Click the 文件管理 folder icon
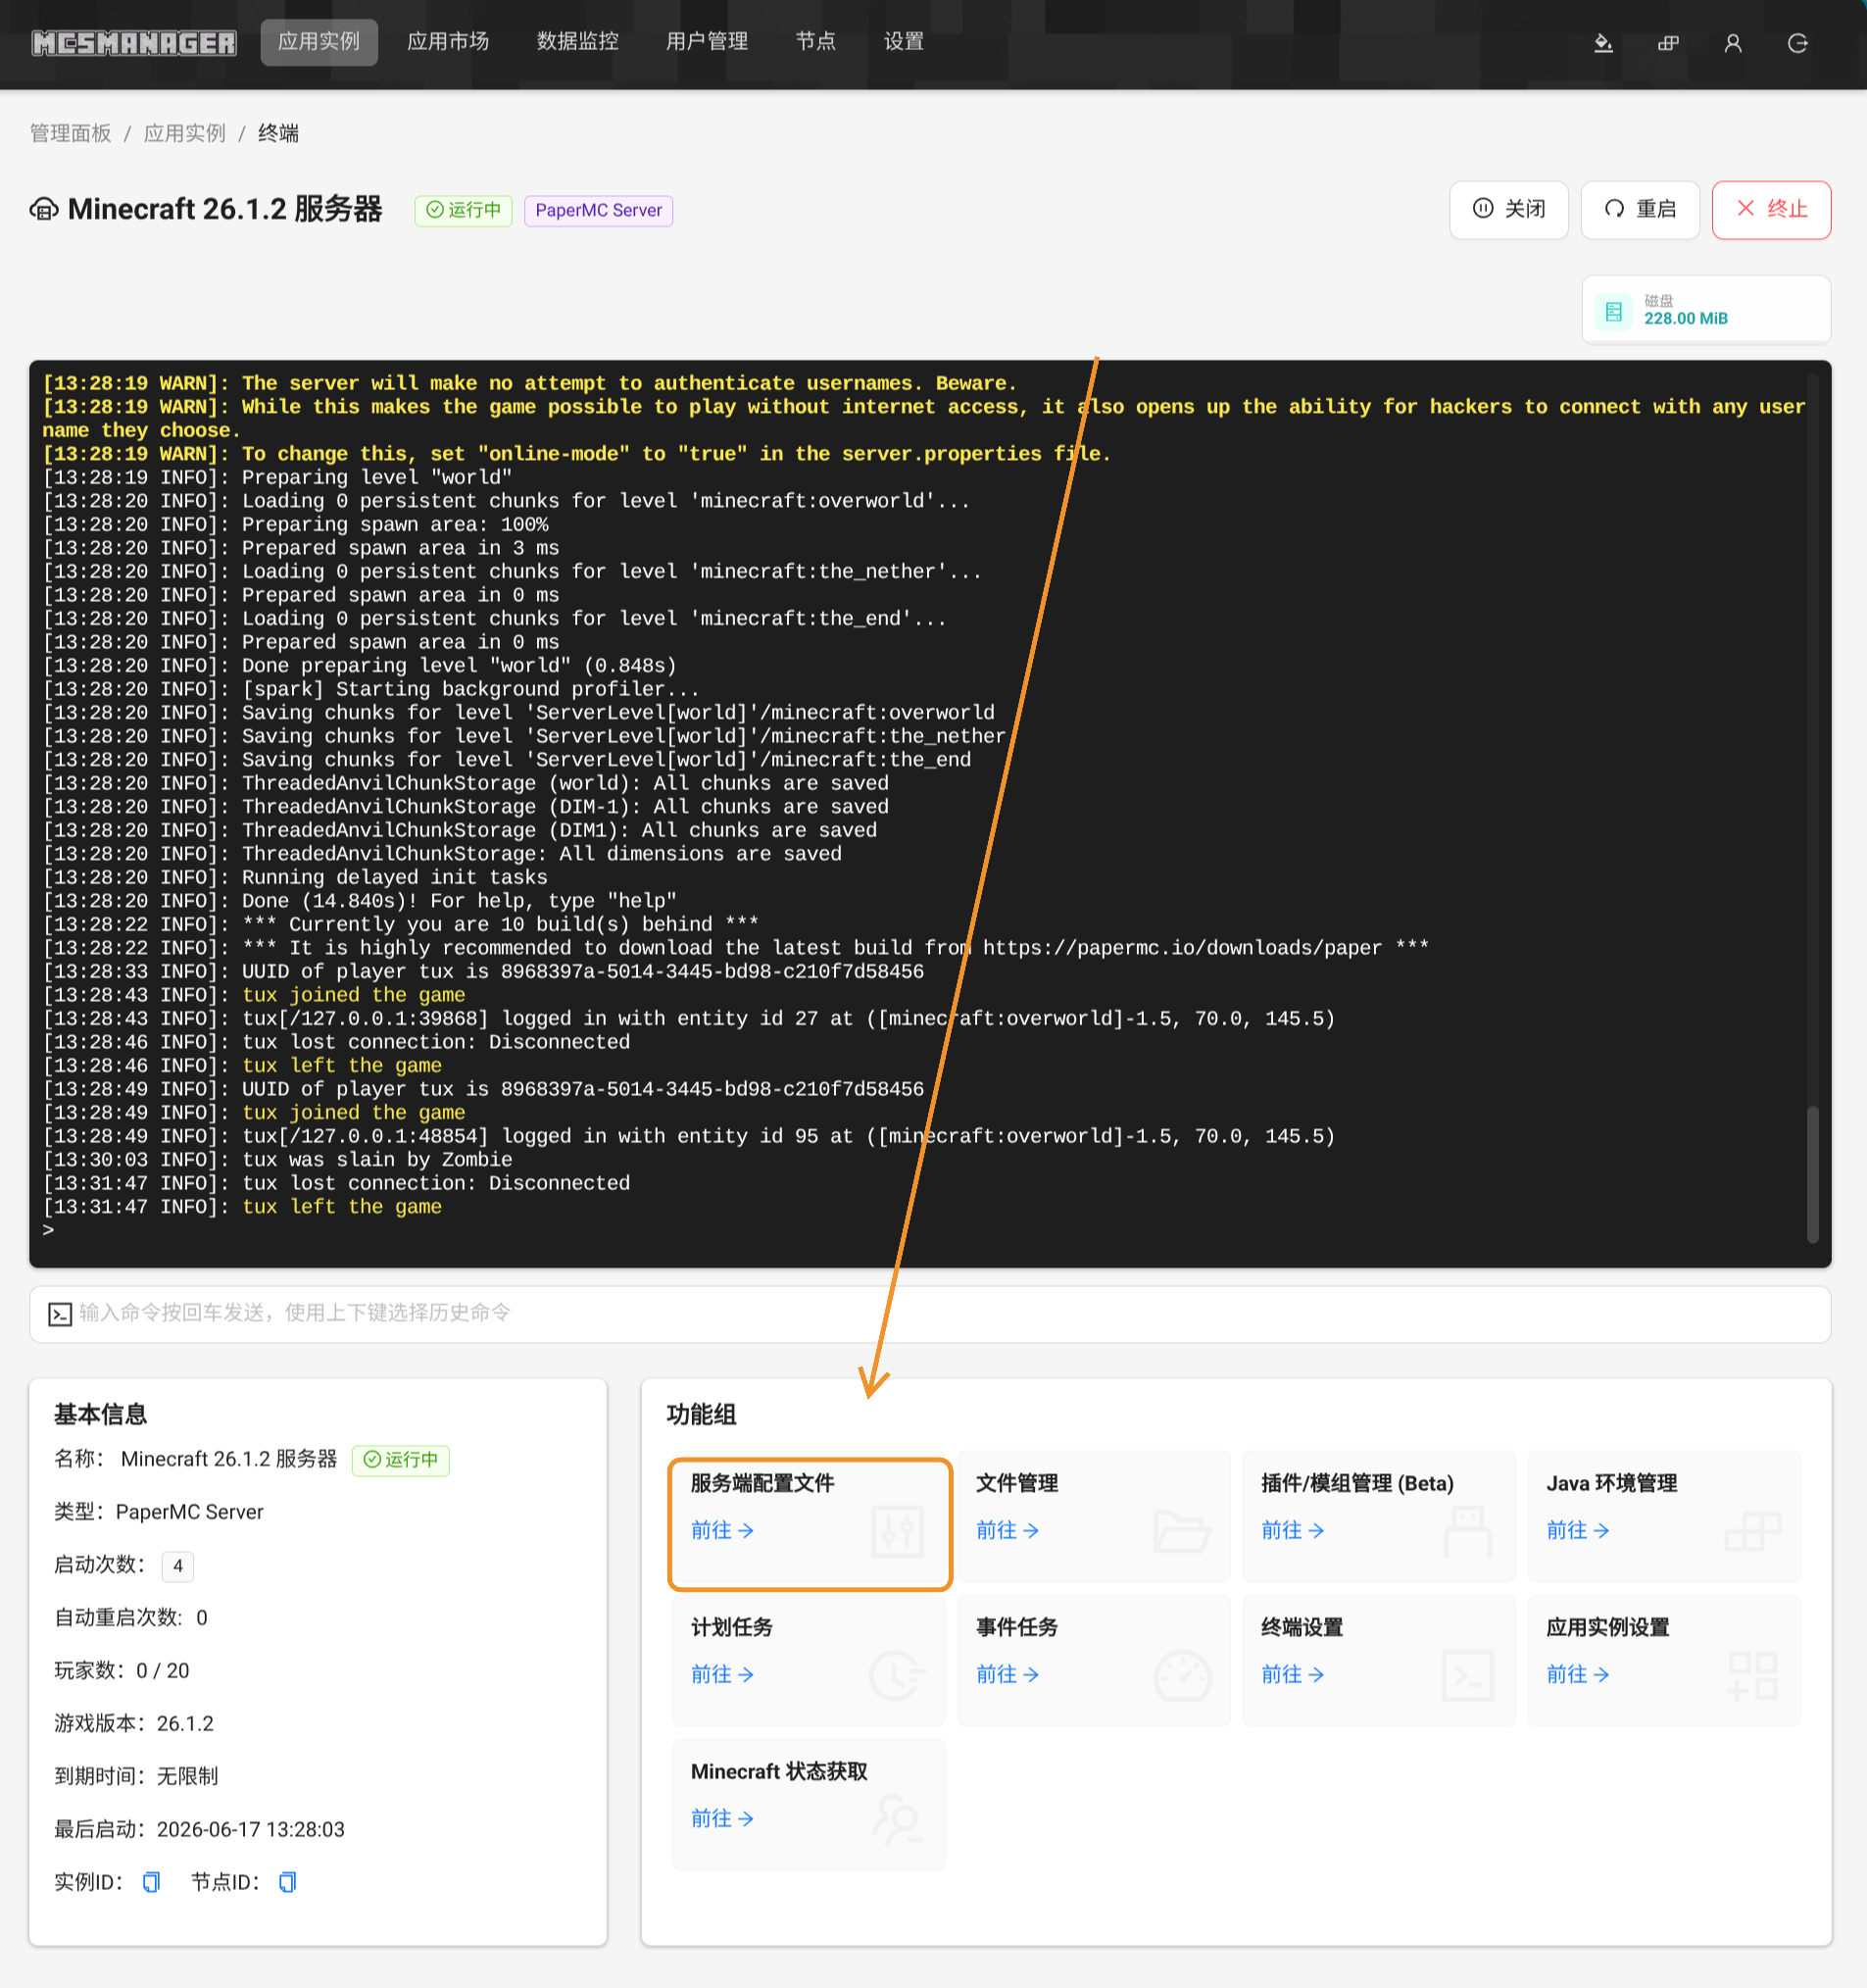 tap(1182, 1530)
